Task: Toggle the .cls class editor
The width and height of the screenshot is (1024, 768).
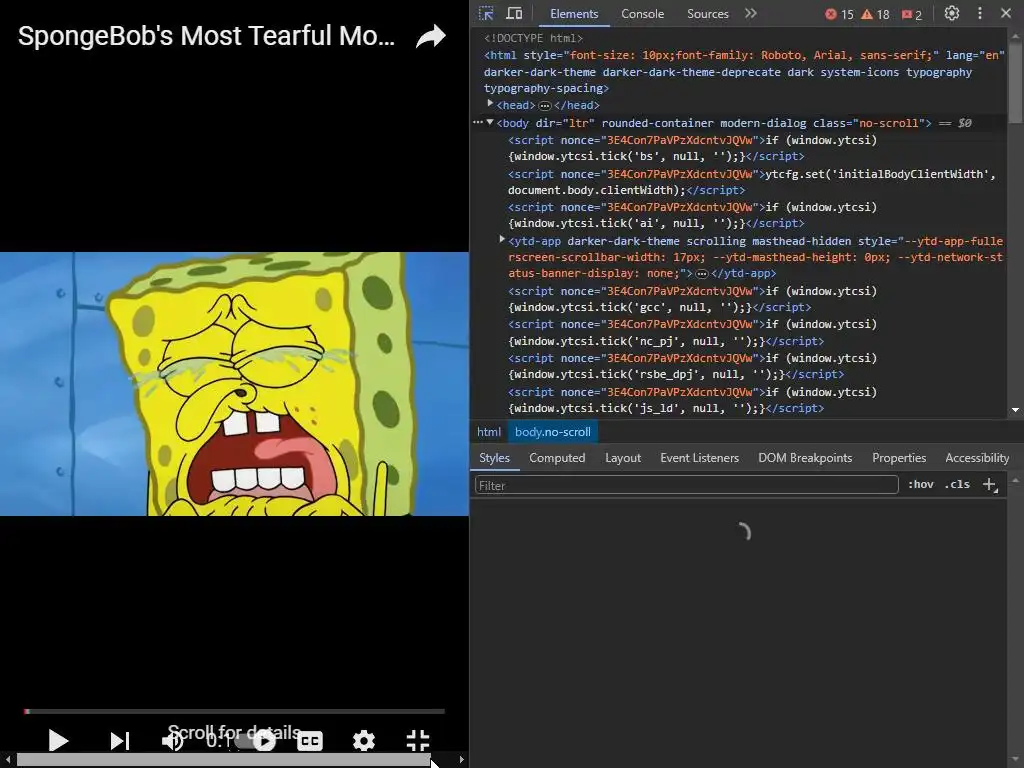Action: click(x=957, y=485)
